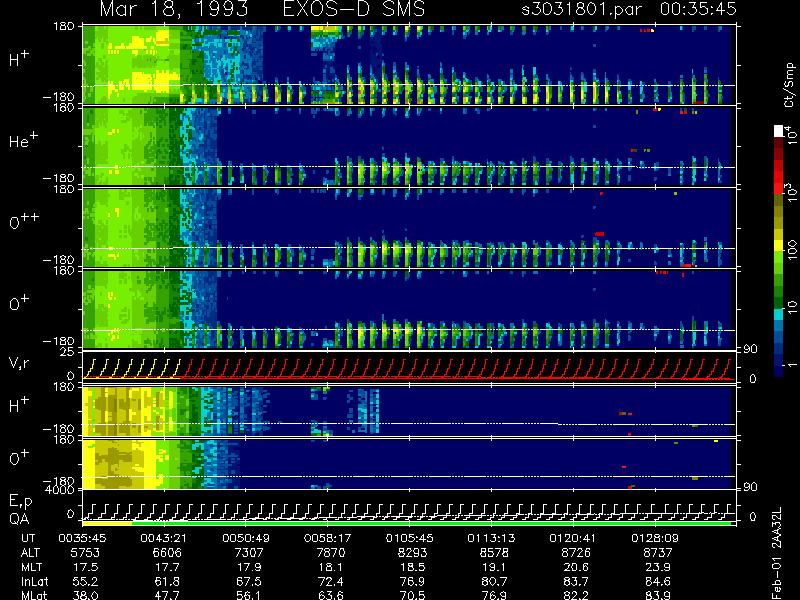Click the "UT" row header
Viewport: 800px width, 600px height.
point(29,538)
